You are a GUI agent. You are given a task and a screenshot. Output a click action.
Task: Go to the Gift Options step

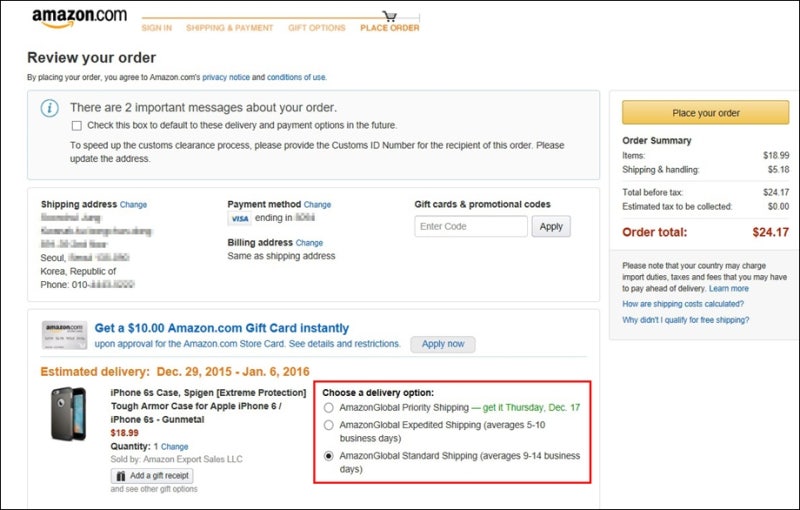tap(316, 28)
